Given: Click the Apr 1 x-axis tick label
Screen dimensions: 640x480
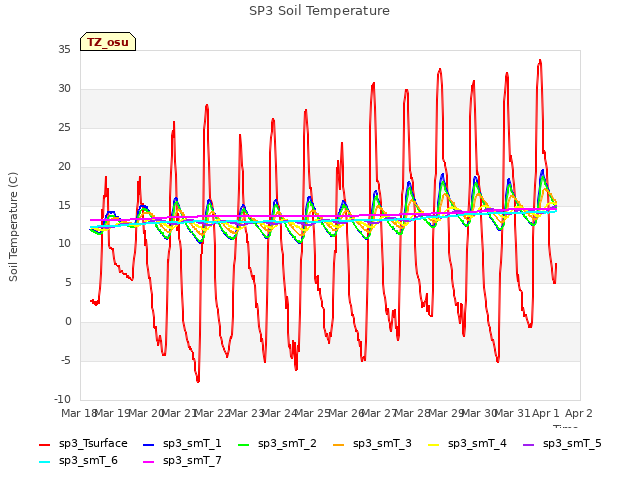Looking at the screenshot, I should (x=545, y=413).
